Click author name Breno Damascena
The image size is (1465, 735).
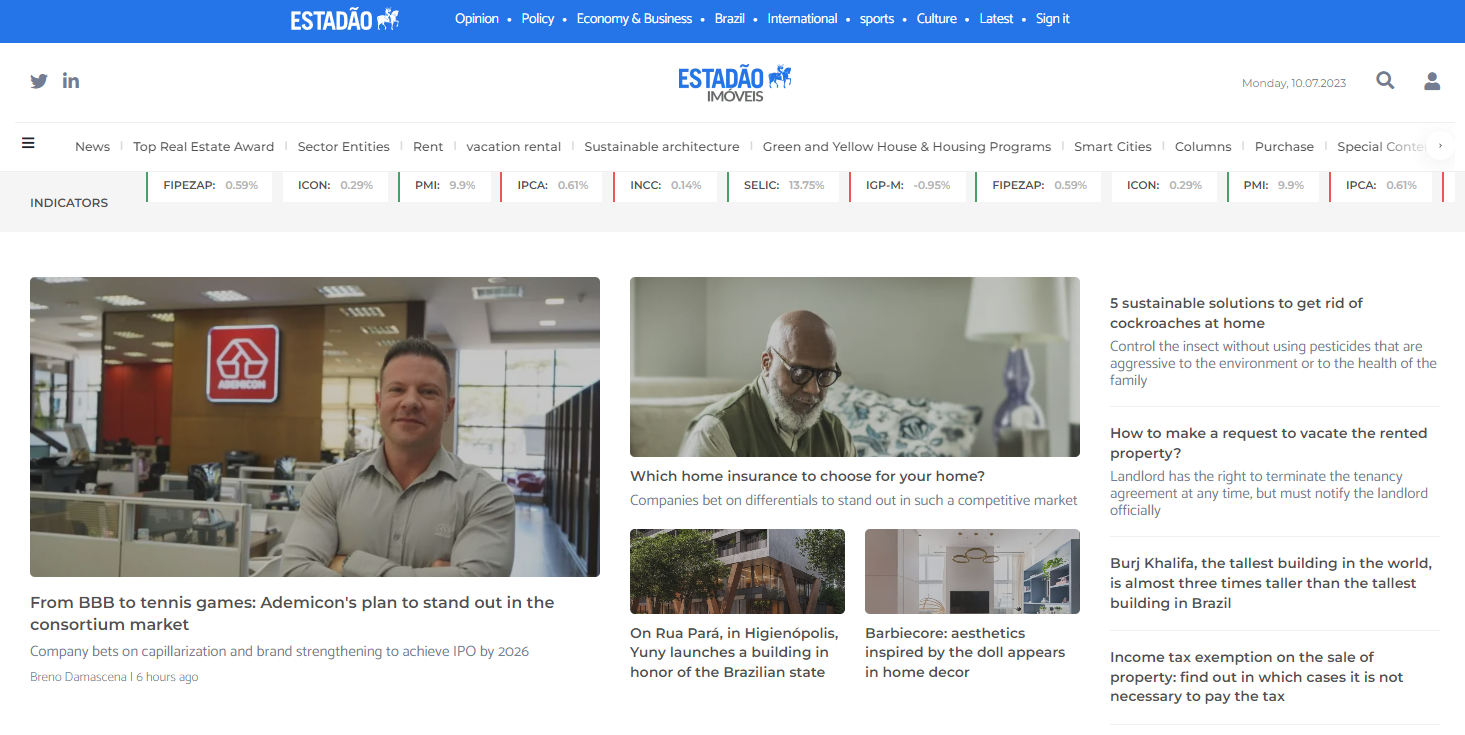pos(75,677)
